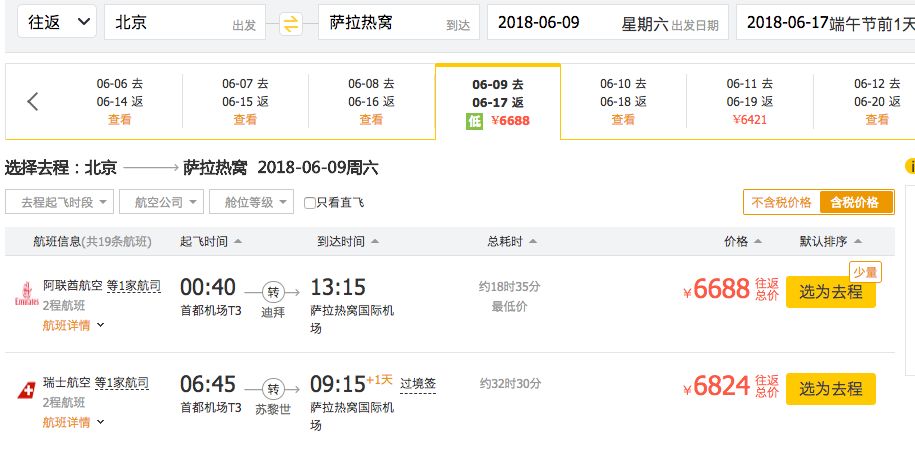
Task: Sort by total duration
Action: click(512, 242)
